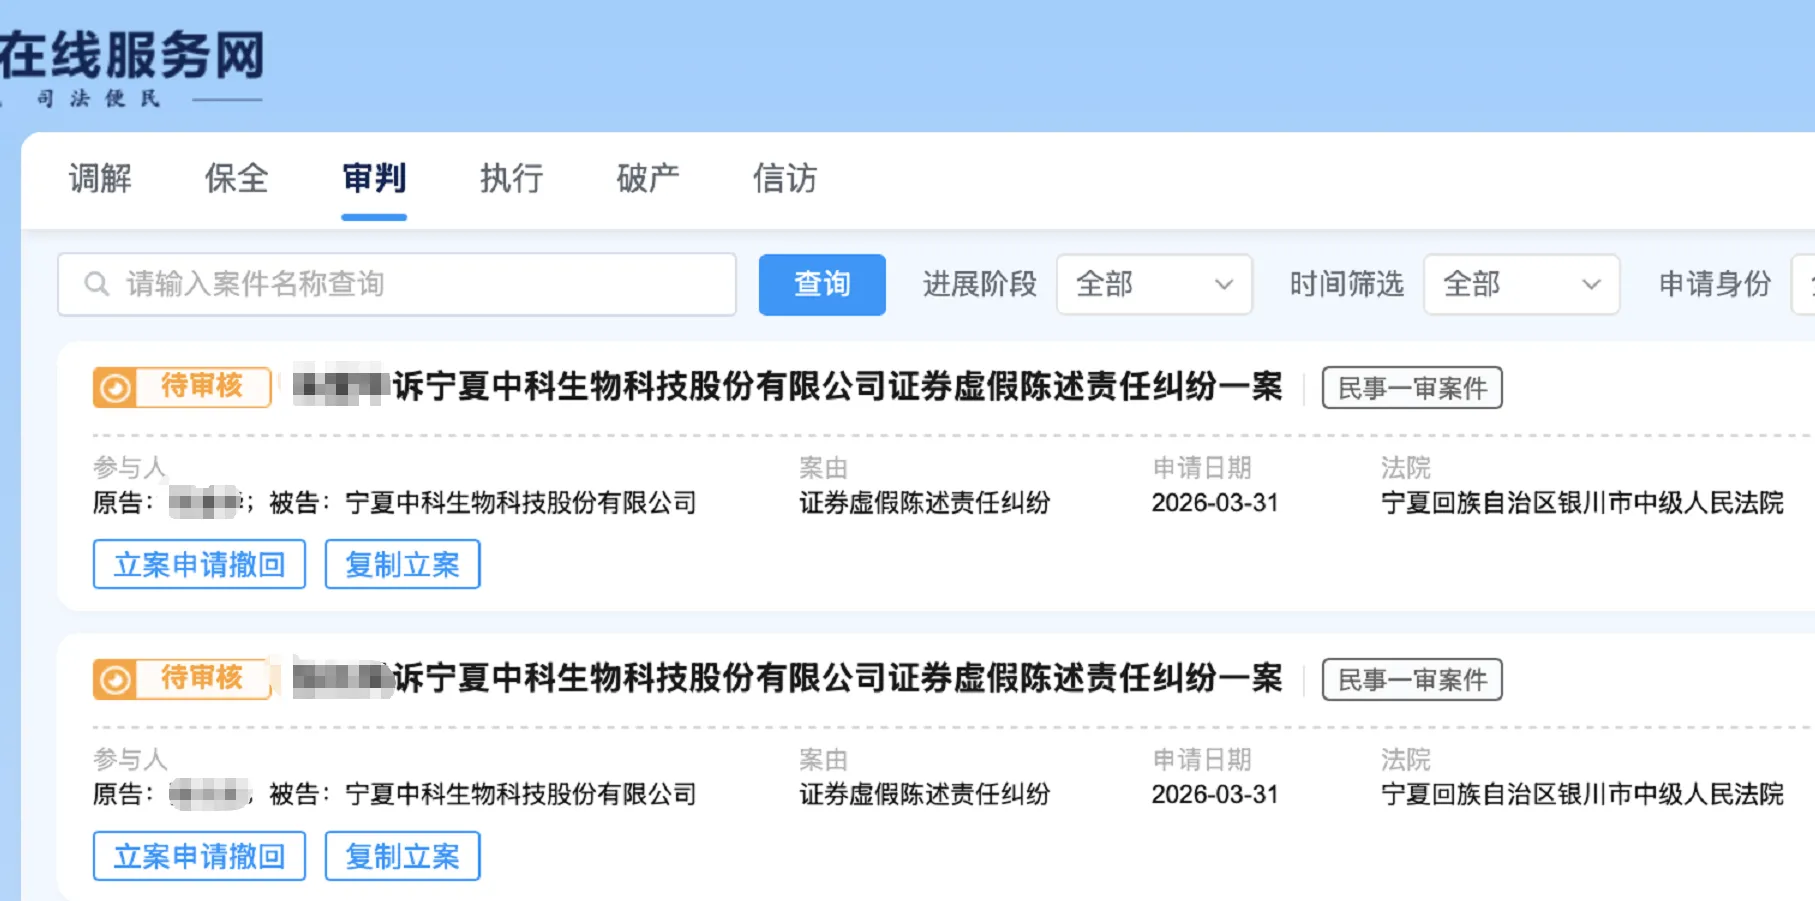Click the circular status icon on the second 待审核 badge
The image size is (1815, 901).
click(117, 678)
